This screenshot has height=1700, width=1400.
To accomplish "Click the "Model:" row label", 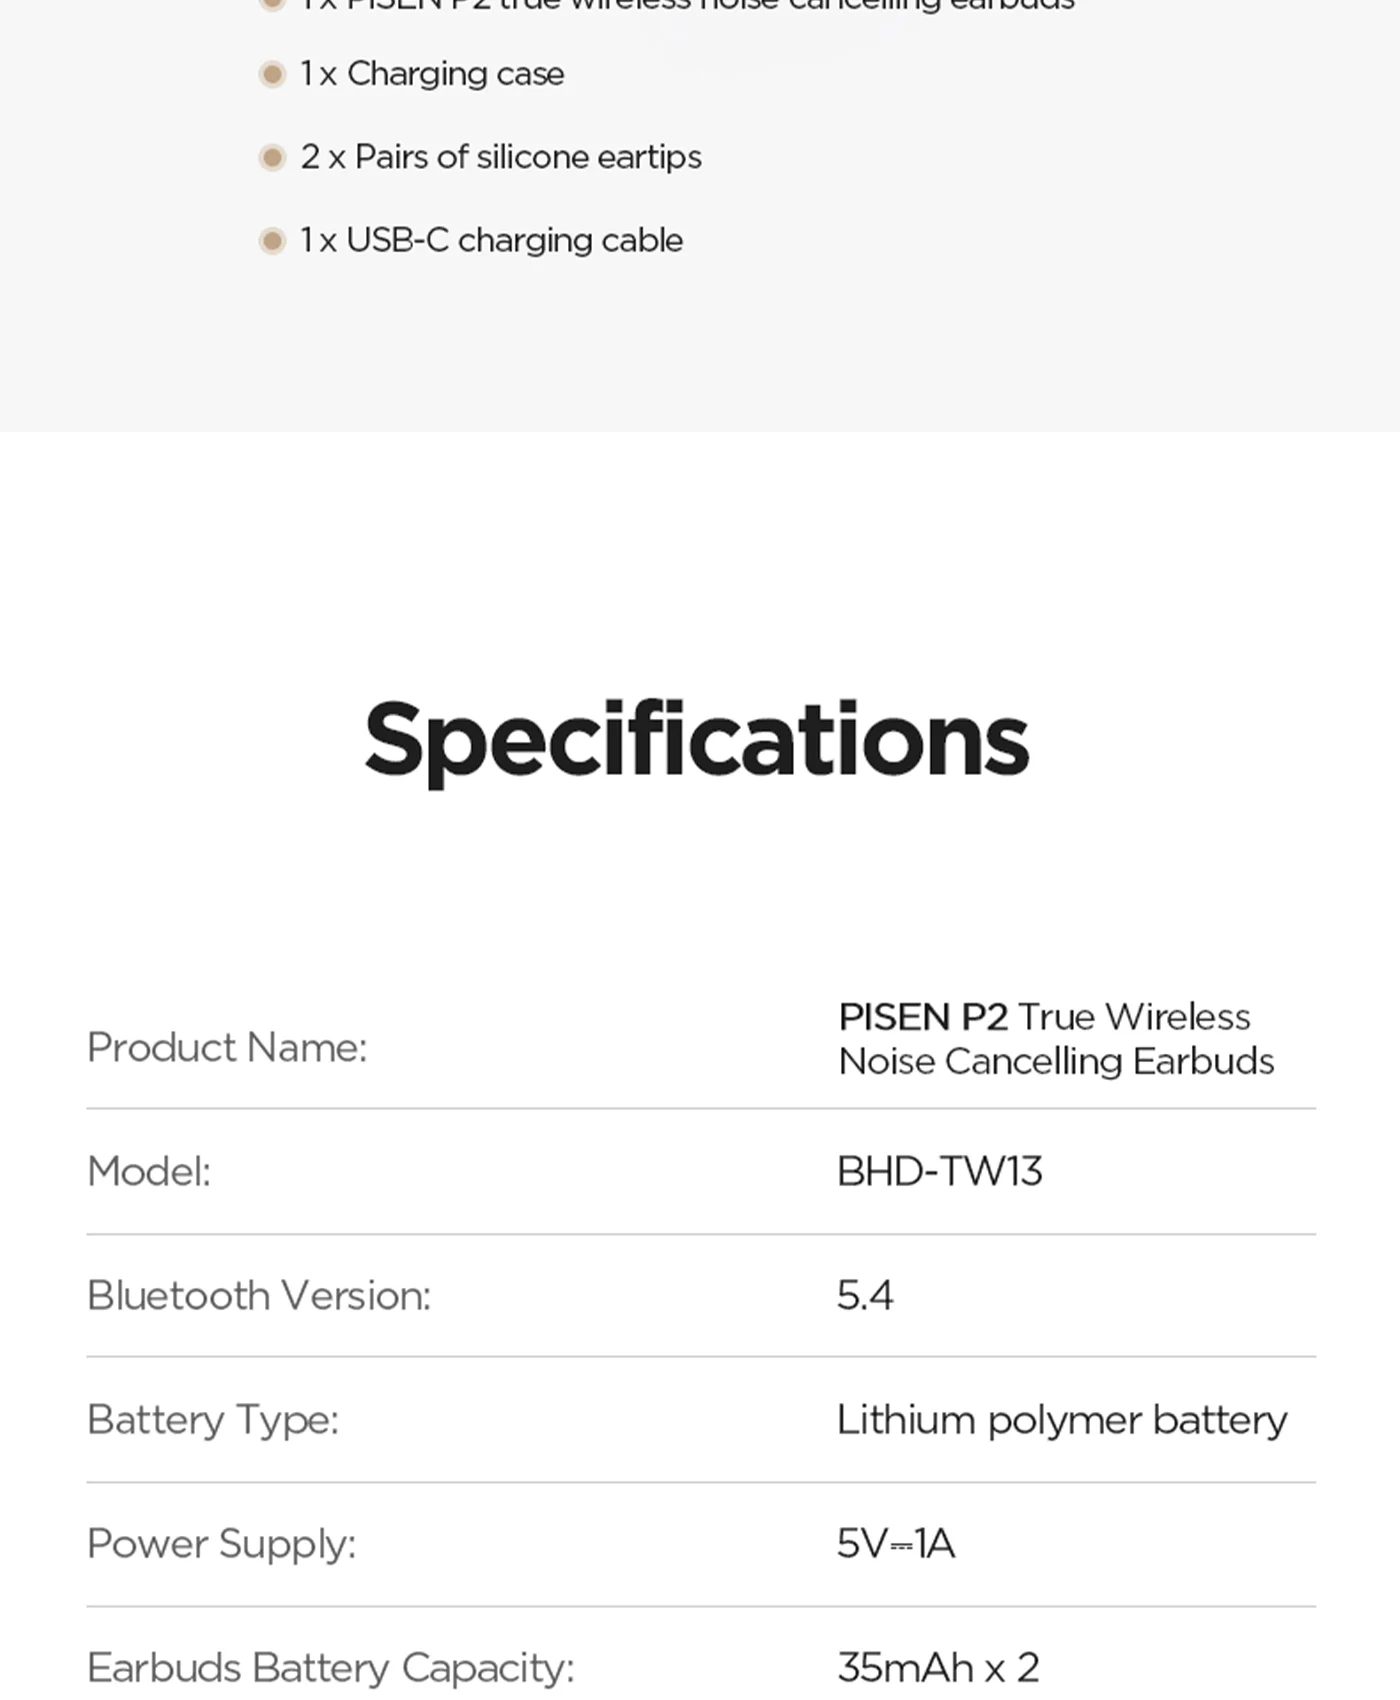I will [x=149, y=1171].
